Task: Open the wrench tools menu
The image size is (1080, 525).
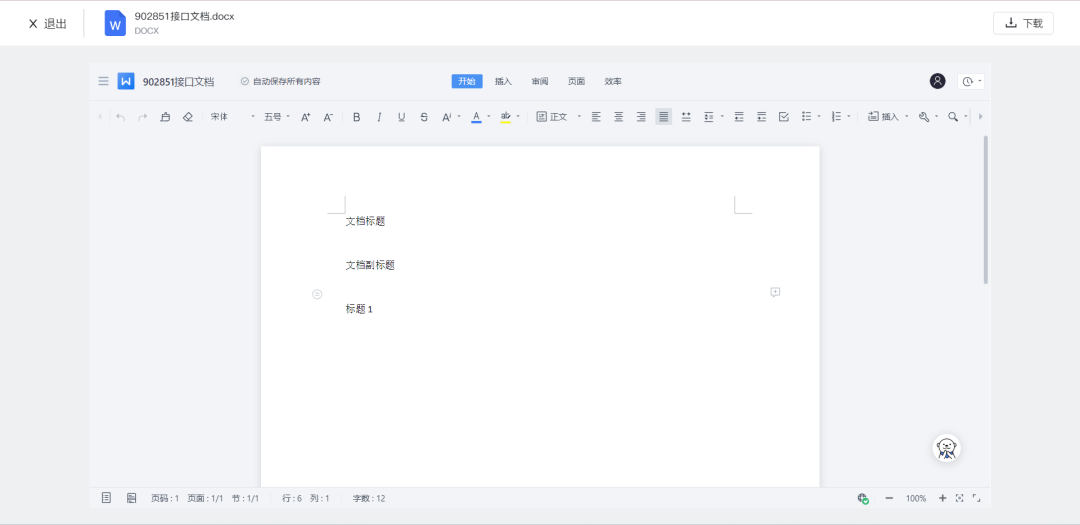Action: click(x=924, y=117)
